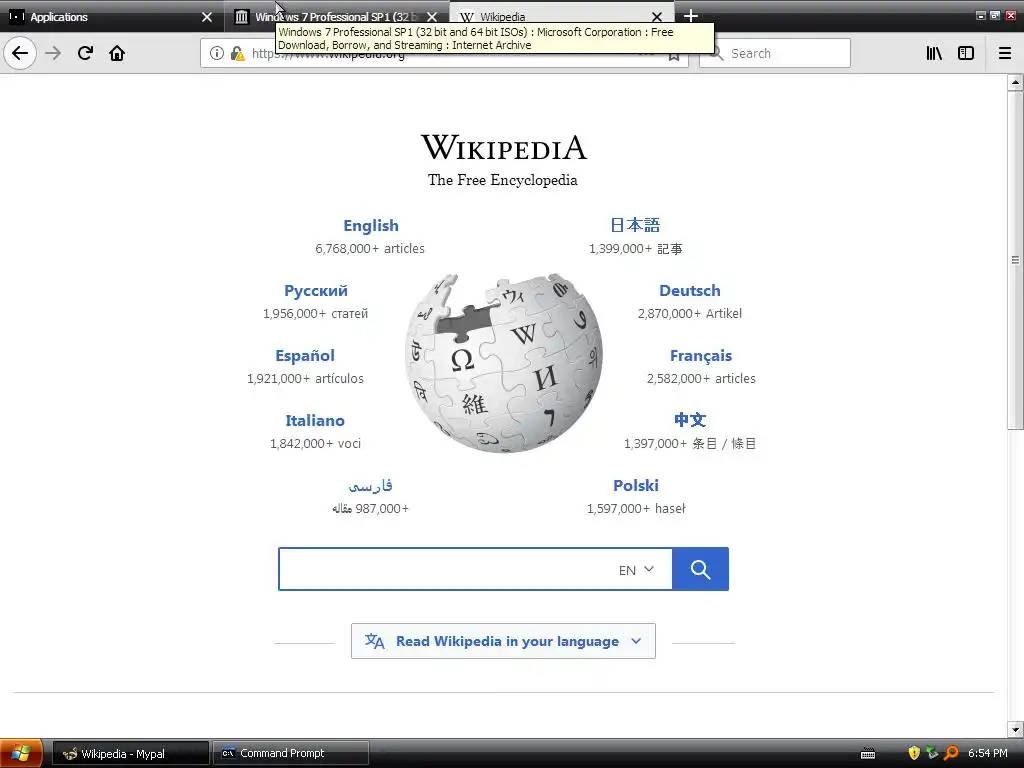Show site information icon in address bar
Screen dimensions: 1024x768
[217, 53]
